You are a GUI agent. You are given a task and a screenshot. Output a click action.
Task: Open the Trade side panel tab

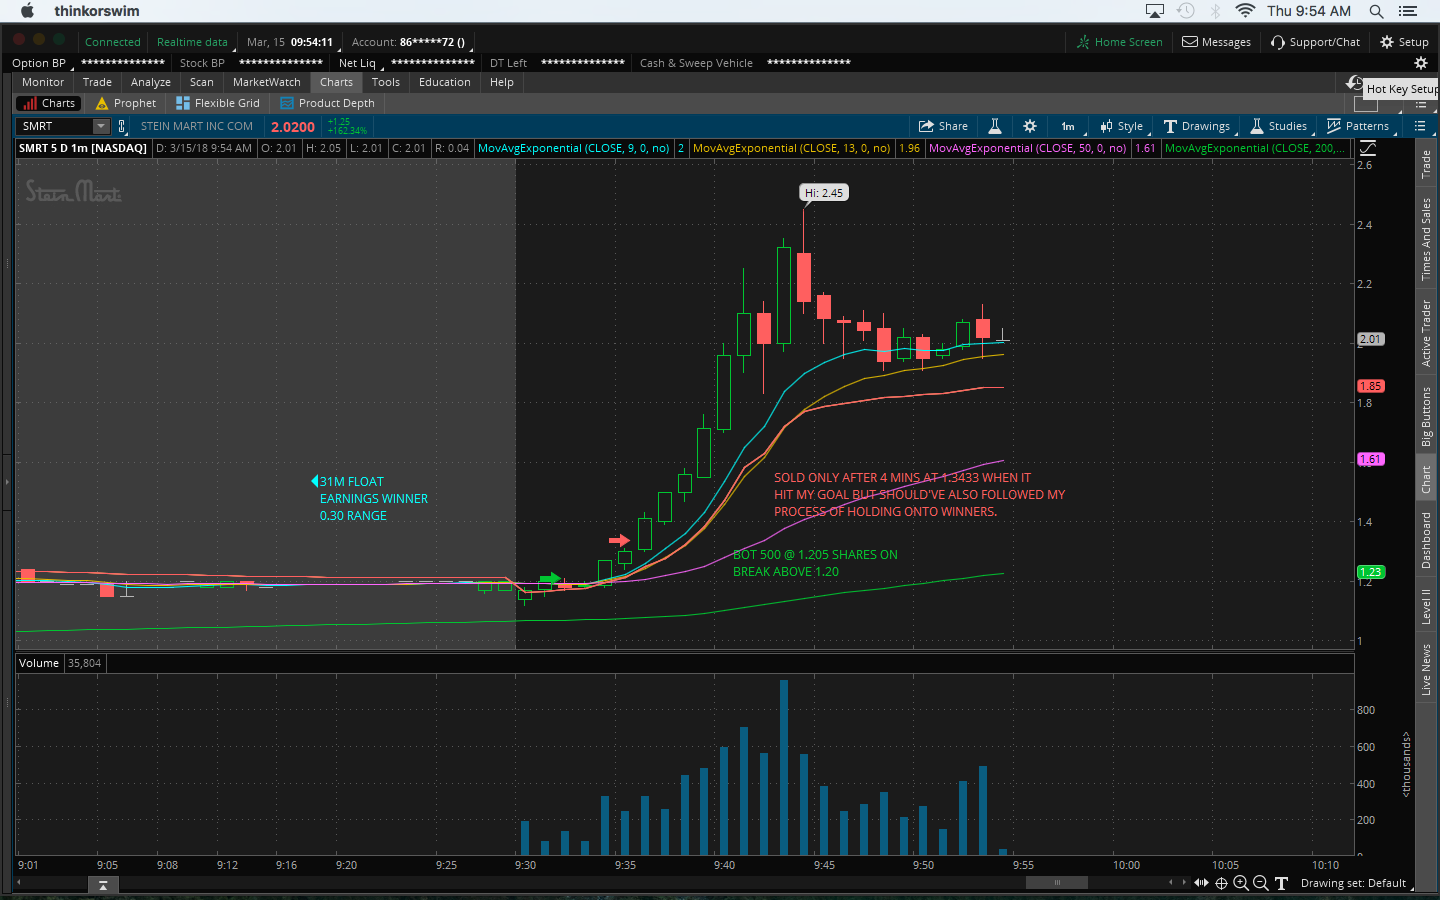tap(1427, 164)
